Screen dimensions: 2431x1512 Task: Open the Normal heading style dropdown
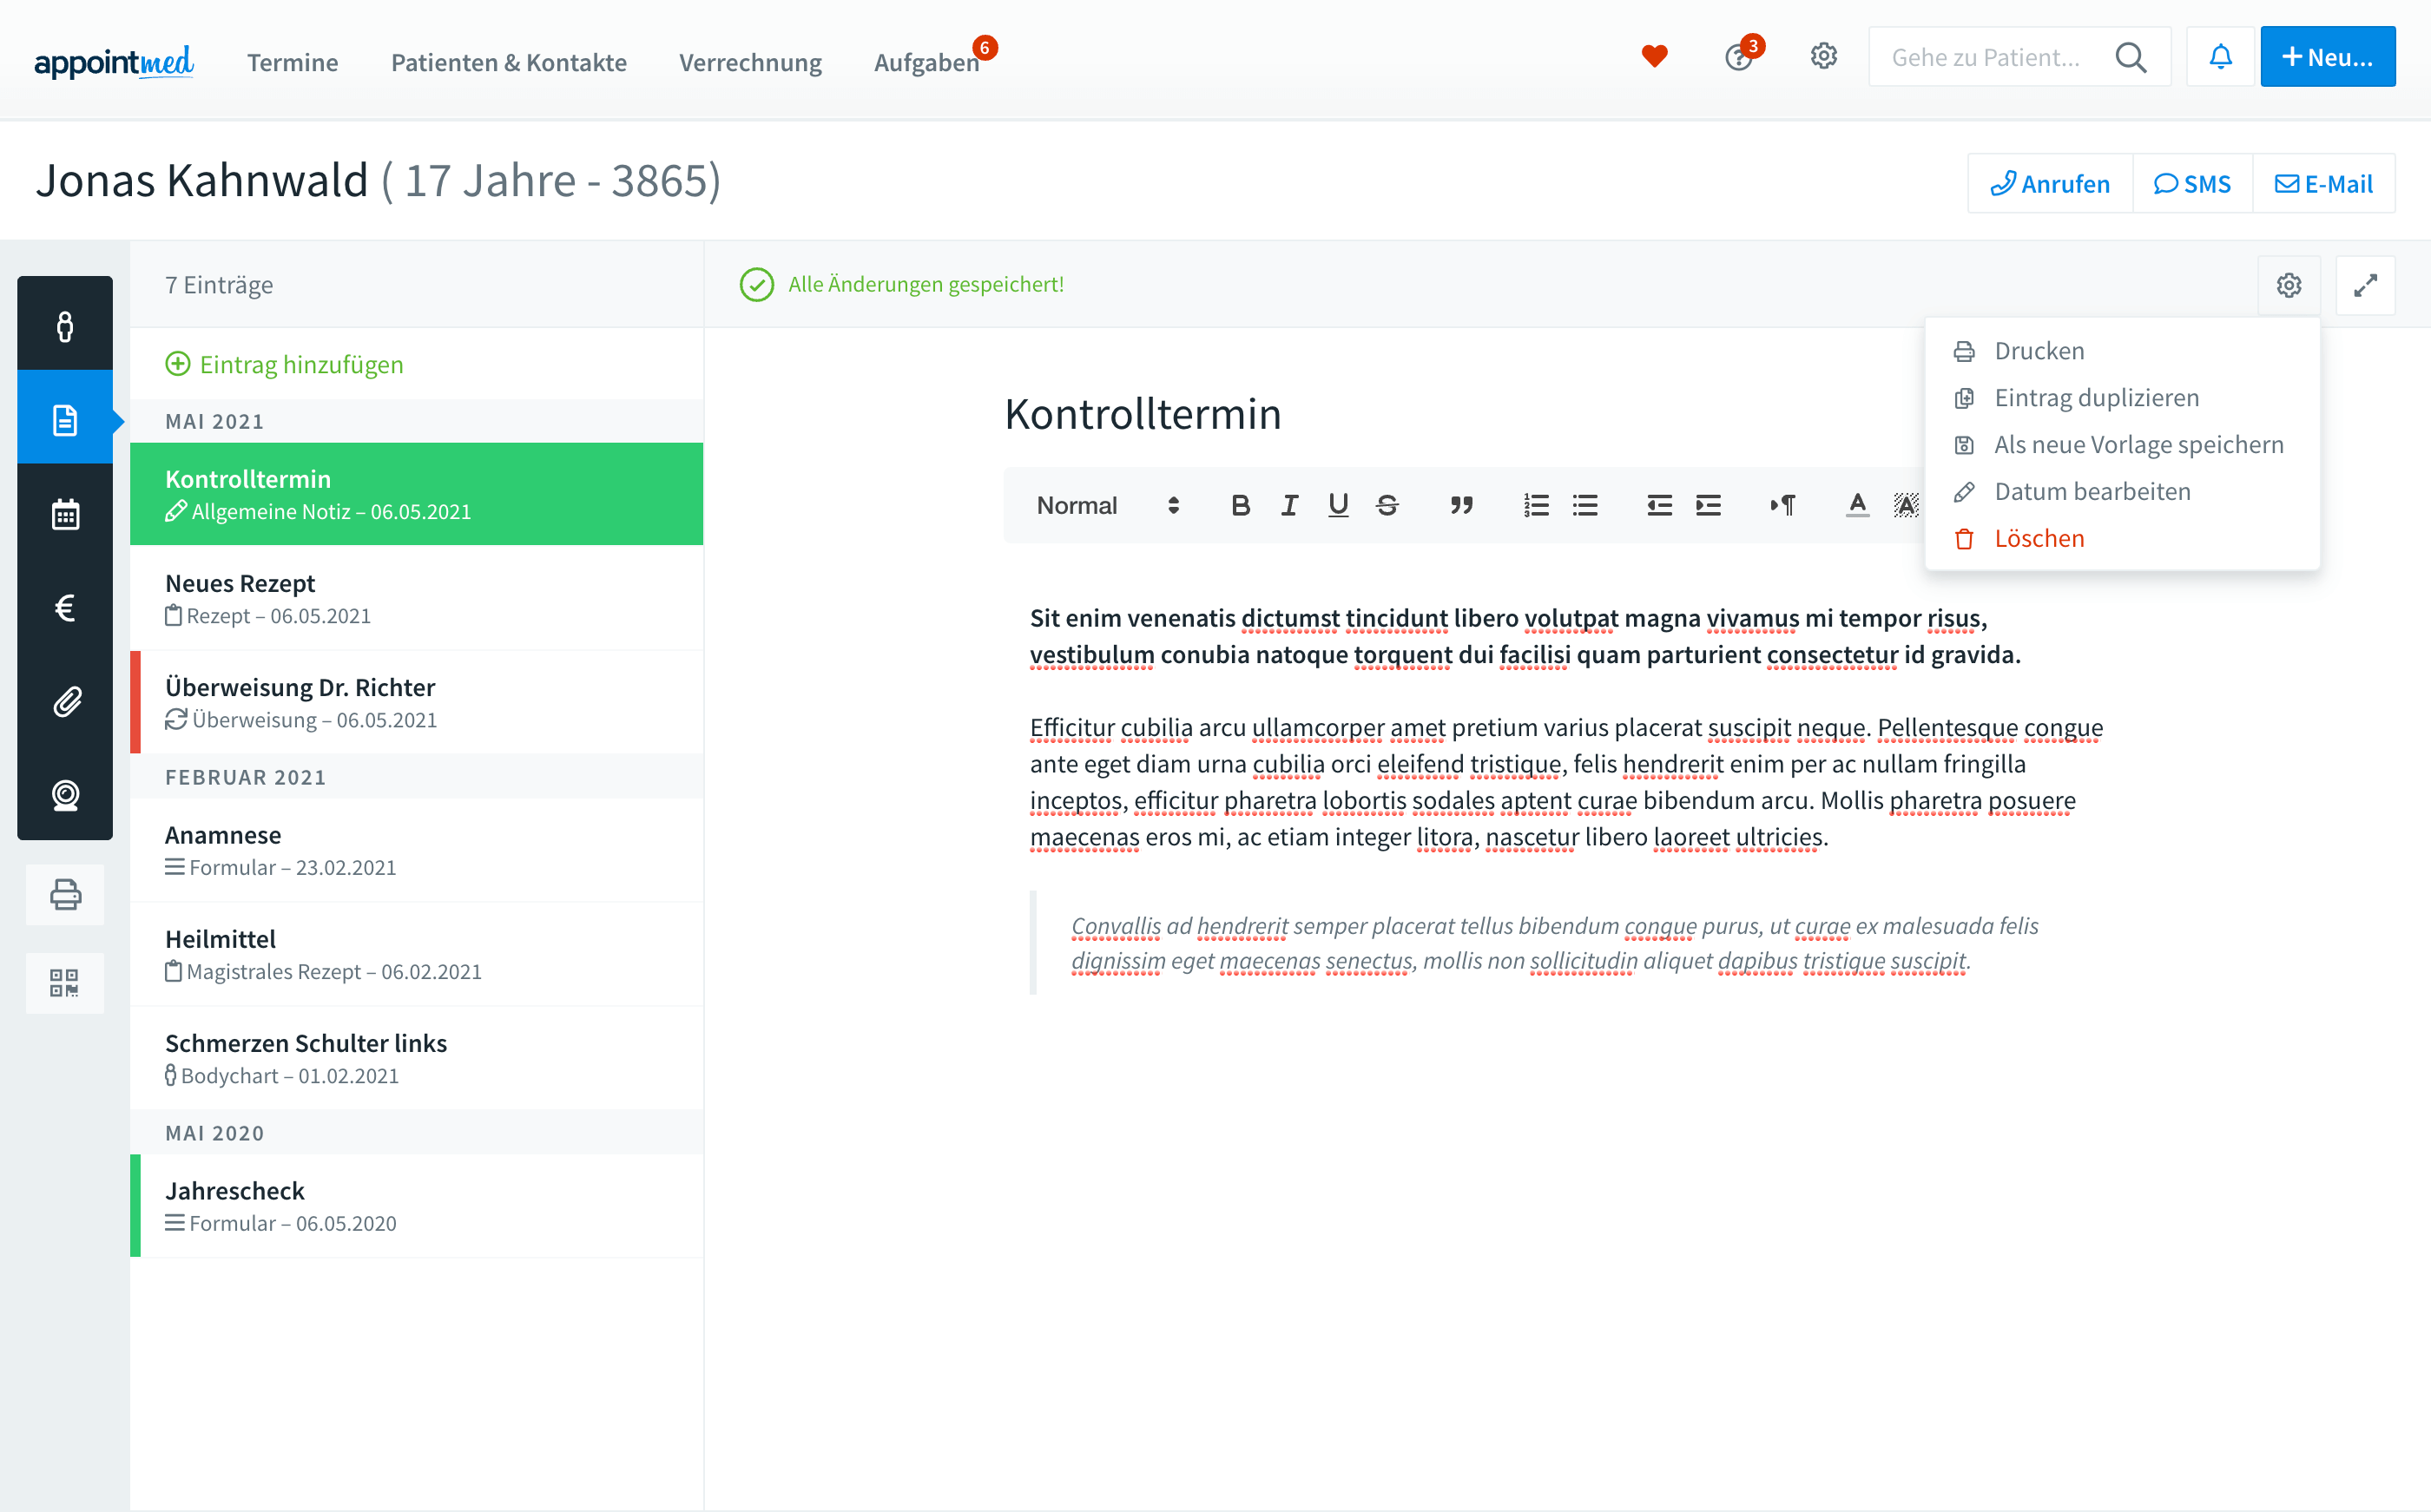[1108, 506]
